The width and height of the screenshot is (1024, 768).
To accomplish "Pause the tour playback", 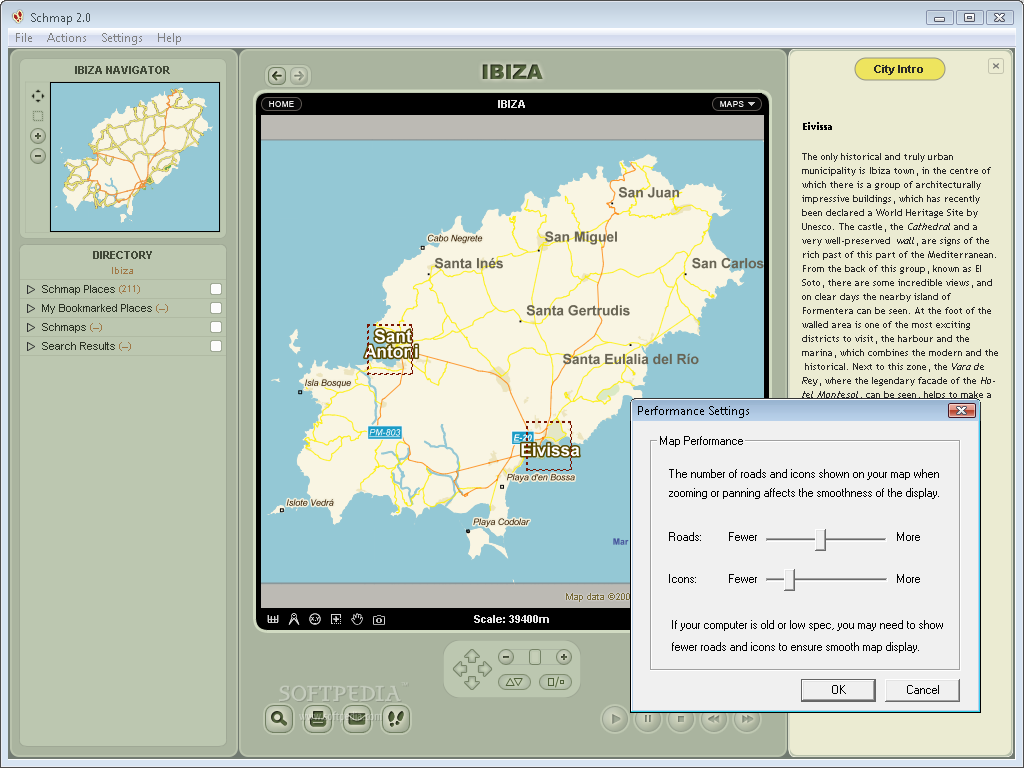I will pos(648,719).
